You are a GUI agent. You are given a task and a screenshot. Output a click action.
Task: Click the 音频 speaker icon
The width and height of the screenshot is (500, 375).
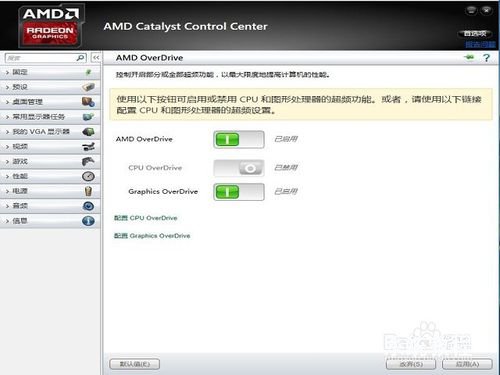click(x=88, y=206)
